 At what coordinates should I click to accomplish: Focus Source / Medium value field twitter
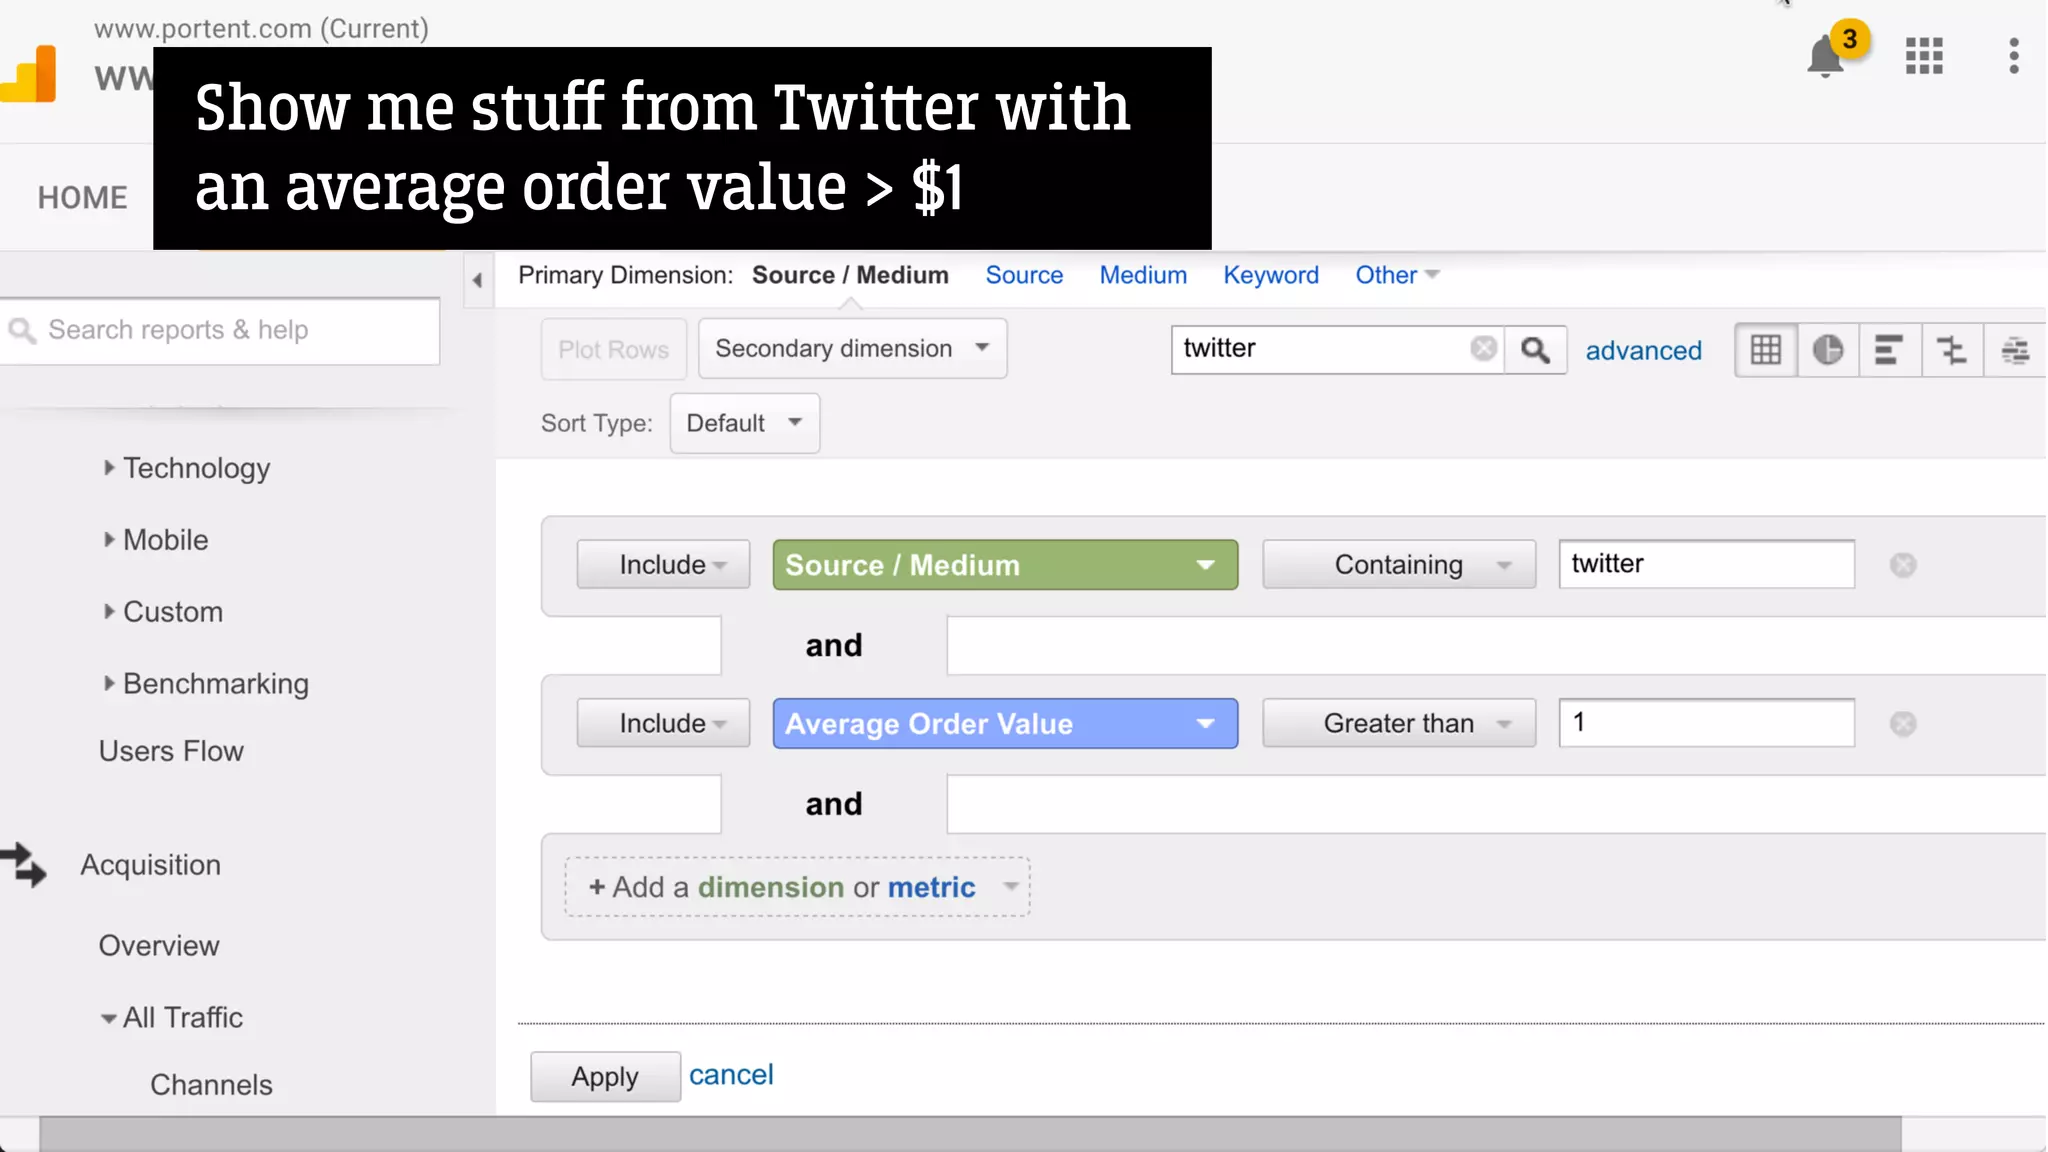point(1707,564)
